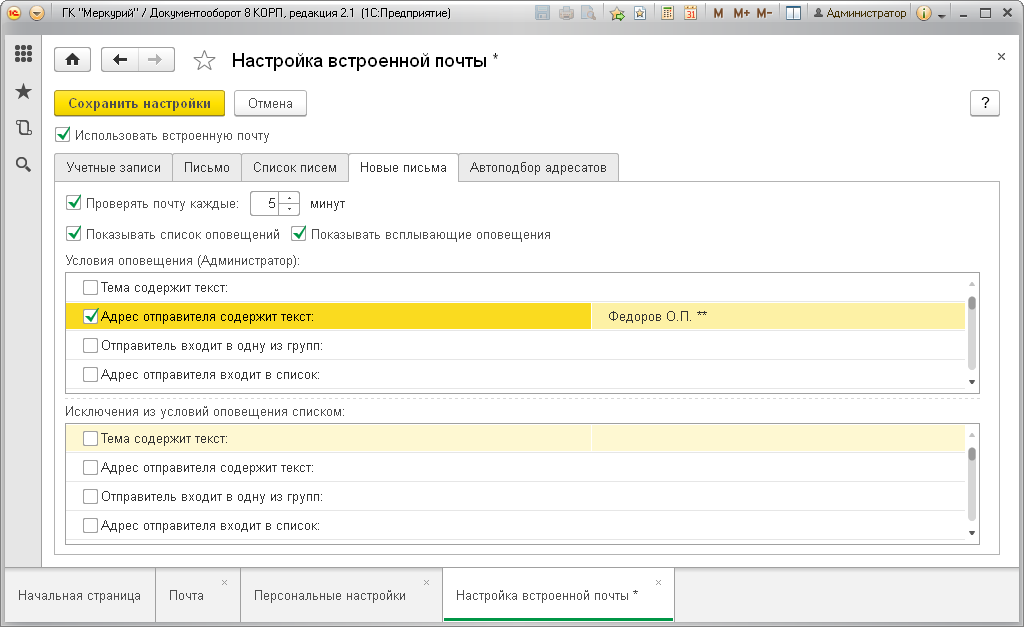Screen dimensions: 1024x627
Task: Click the Отмена button
Action: pos(270,103)
